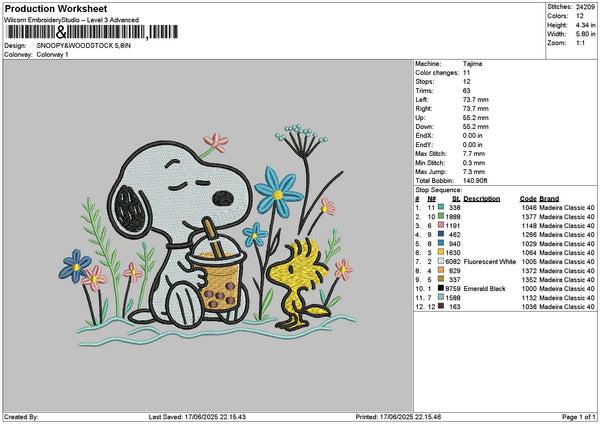Screen dimensions: 600x424
Task: Click "Fluorescent White" description text
Action: tap(490, 262)
